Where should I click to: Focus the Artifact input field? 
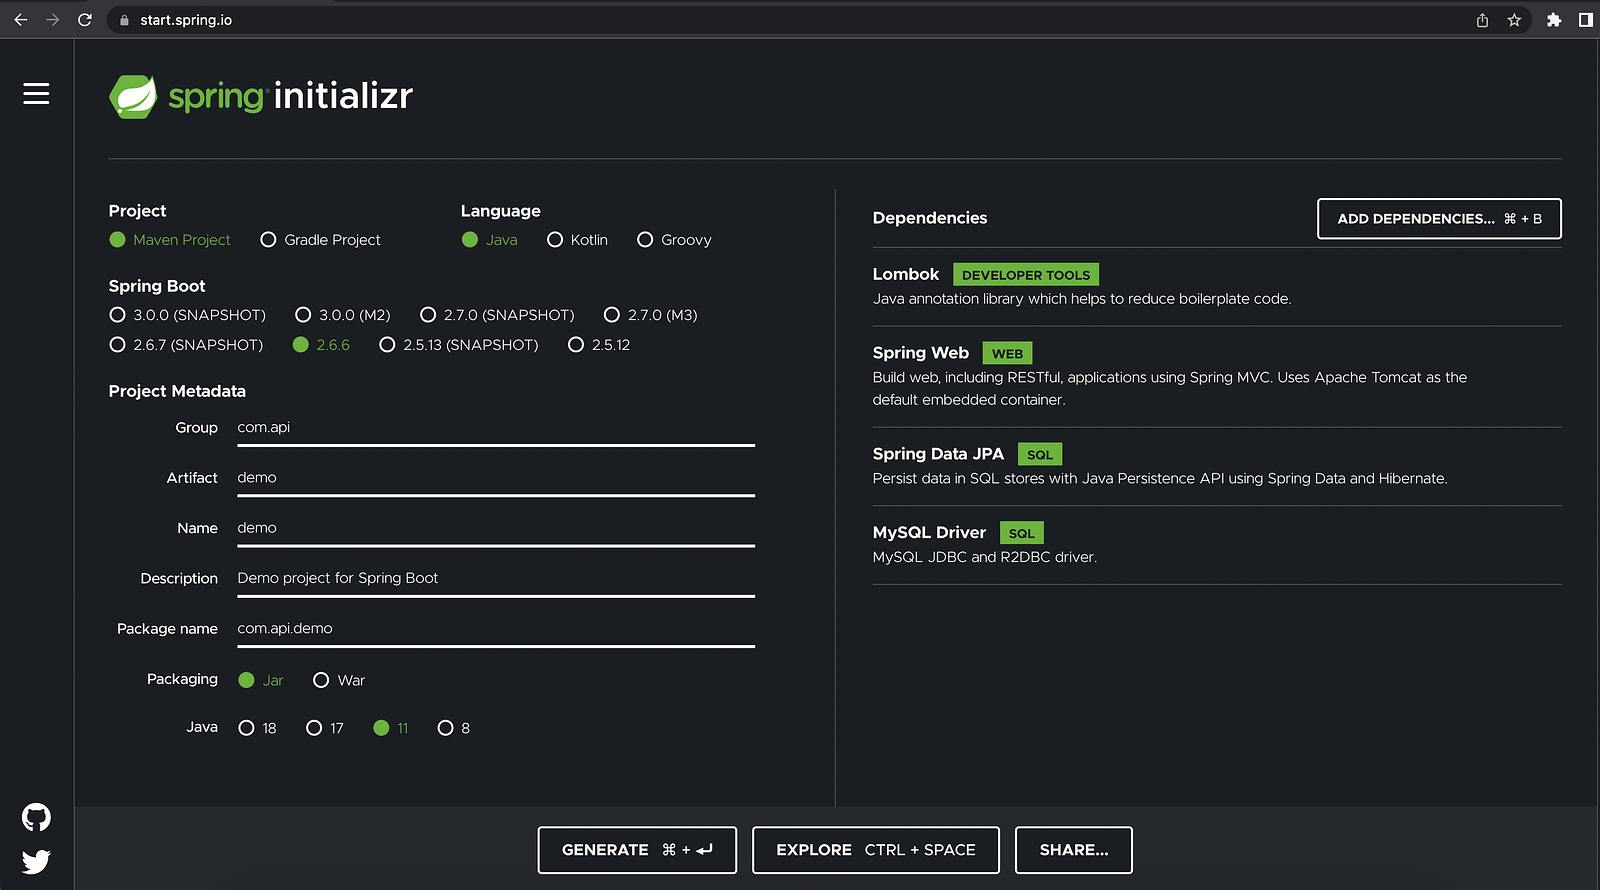coord(496,478)
